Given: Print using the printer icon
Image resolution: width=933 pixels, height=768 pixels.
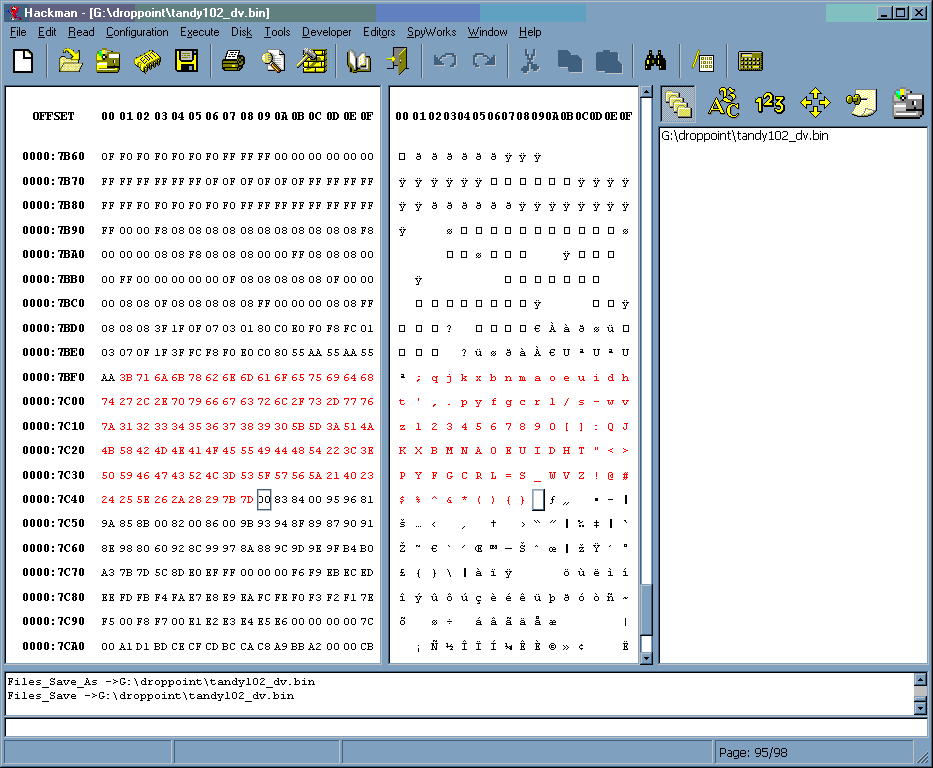Looking at the screenshot, I should point(233,61).
